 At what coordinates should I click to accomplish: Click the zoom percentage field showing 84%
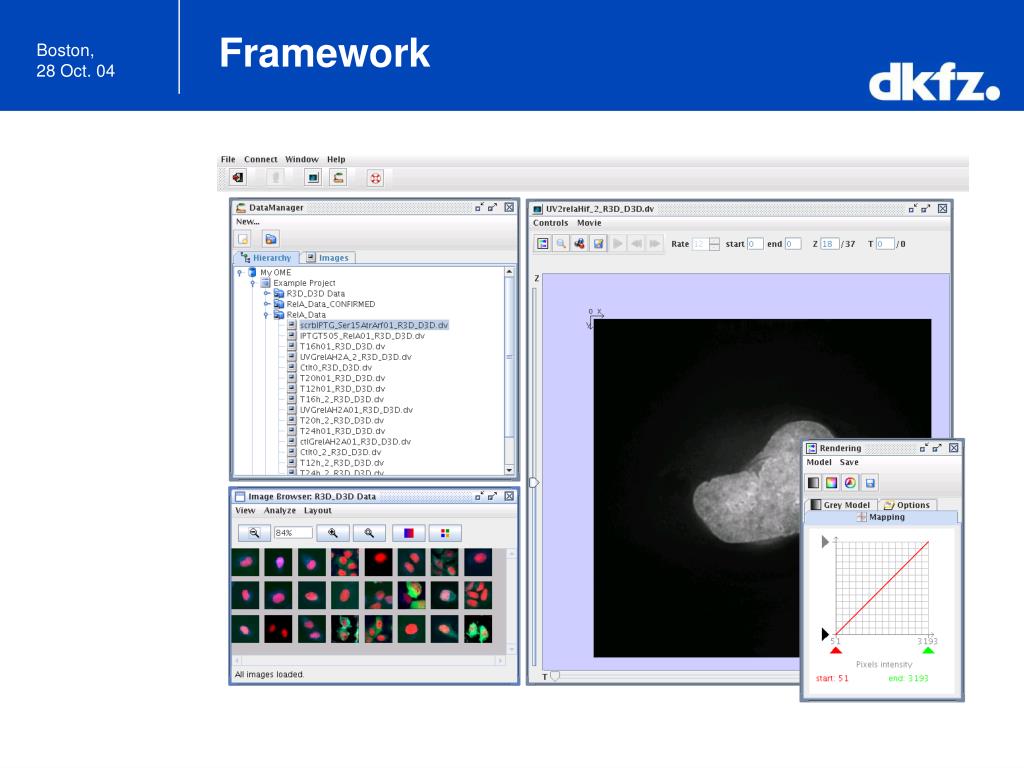[x=293, y=533]
